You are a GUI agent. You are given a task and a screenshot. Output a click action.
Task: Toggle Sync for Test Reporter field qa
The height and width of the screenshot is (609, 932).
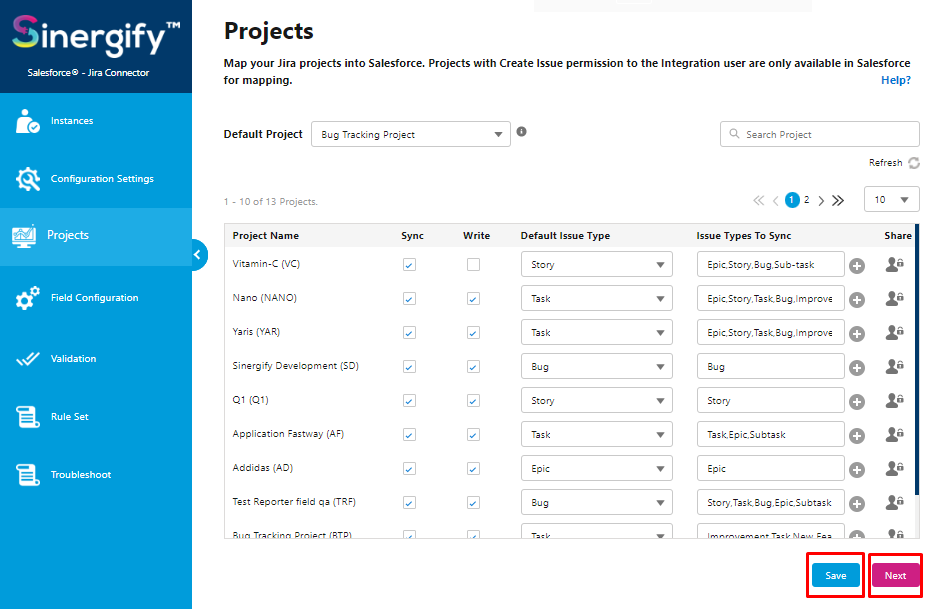coord(409,503)
